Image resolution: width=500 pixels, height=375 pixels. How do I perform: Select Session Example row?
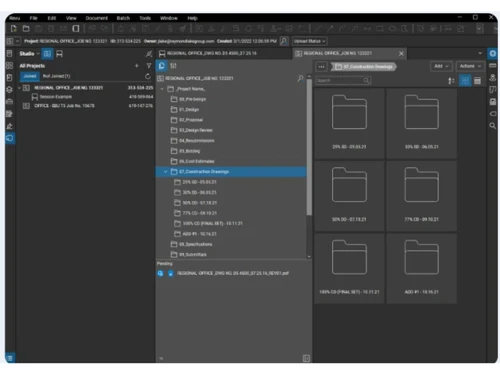click(x=86, y=97)
